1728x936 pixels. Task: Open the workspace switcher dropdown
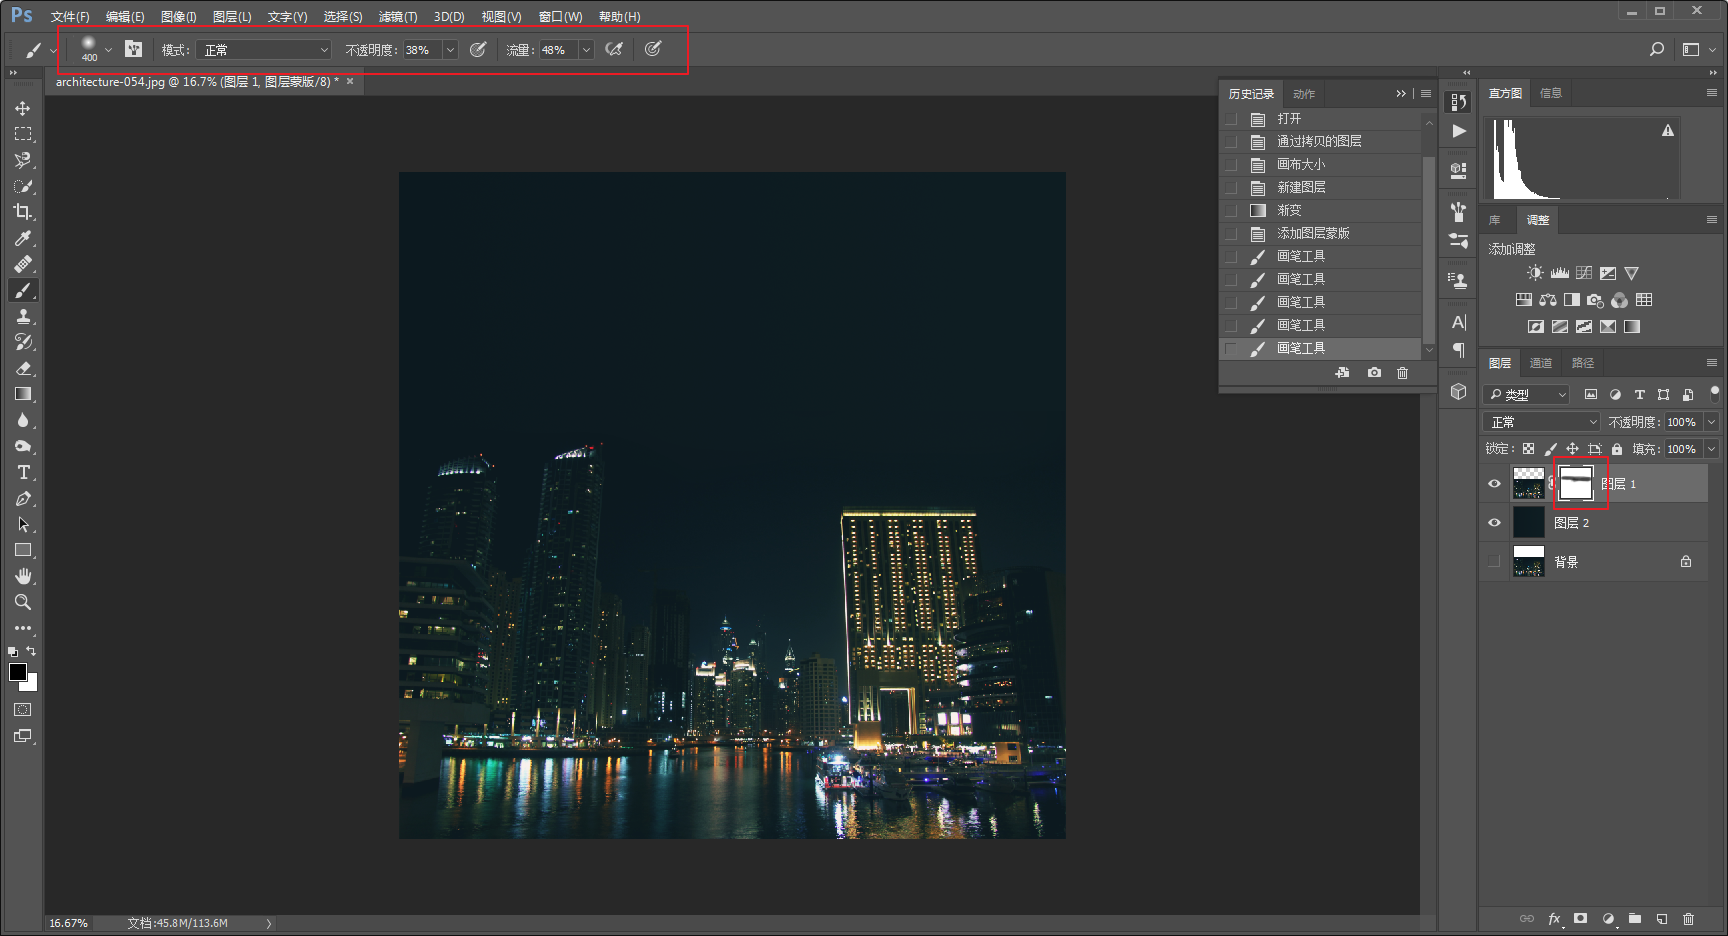1697,49
